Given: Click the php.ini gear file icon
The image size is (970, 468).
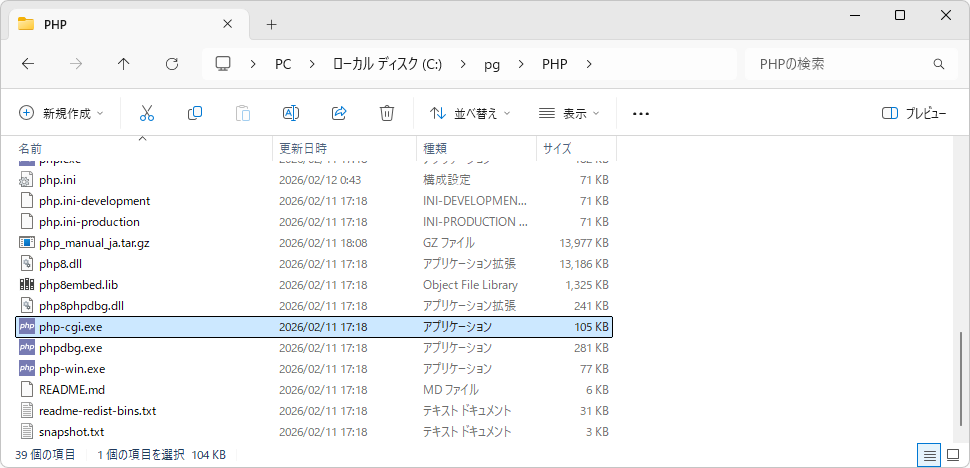Looking at the screenshot, I should click(26, 180).
